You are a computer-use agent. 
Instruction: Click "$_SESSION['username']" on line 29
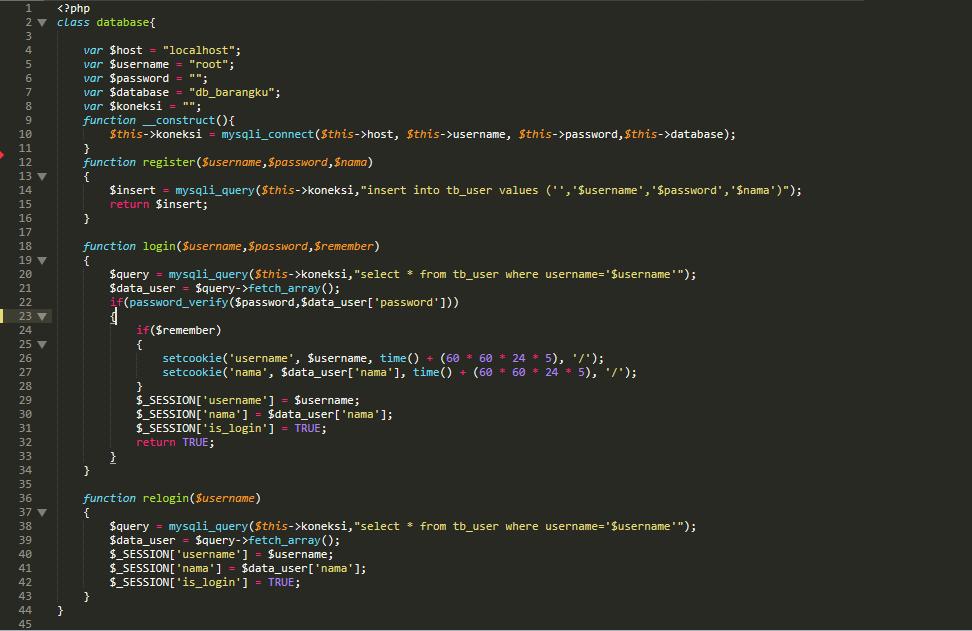click(x=205, y=400)
